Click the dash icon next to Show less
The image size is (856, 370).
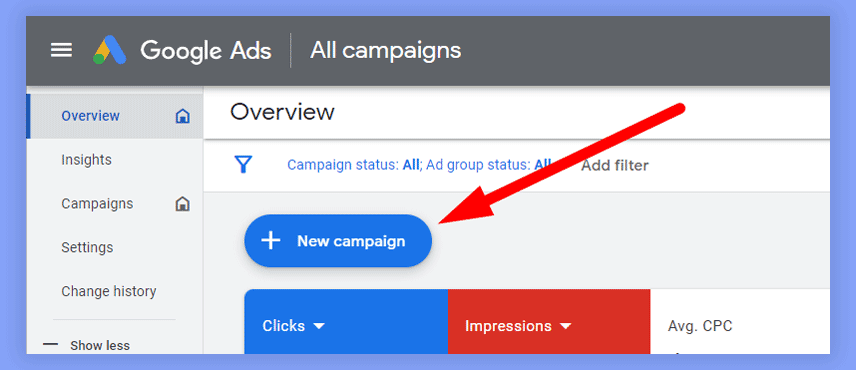click(x=50, y=345)
